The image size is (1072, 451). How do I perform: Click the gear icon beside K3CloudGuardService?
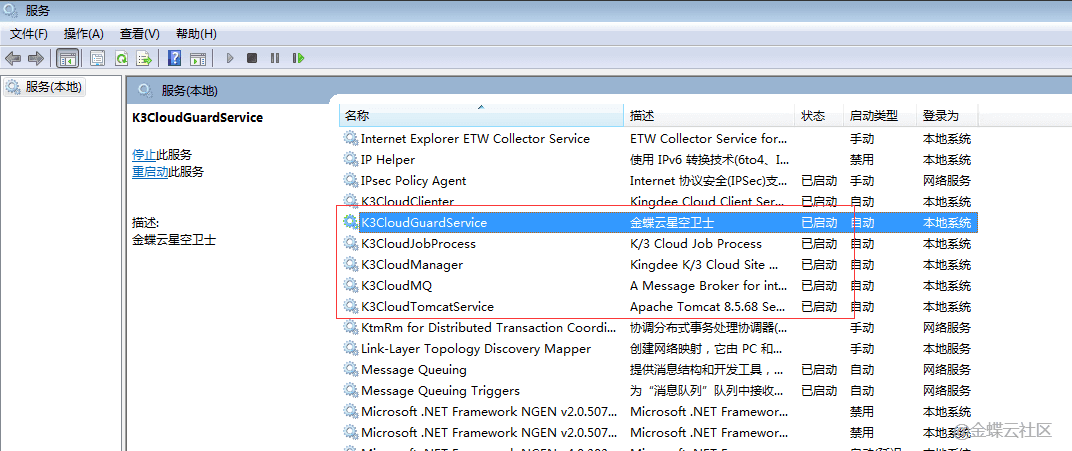[350, 222]
